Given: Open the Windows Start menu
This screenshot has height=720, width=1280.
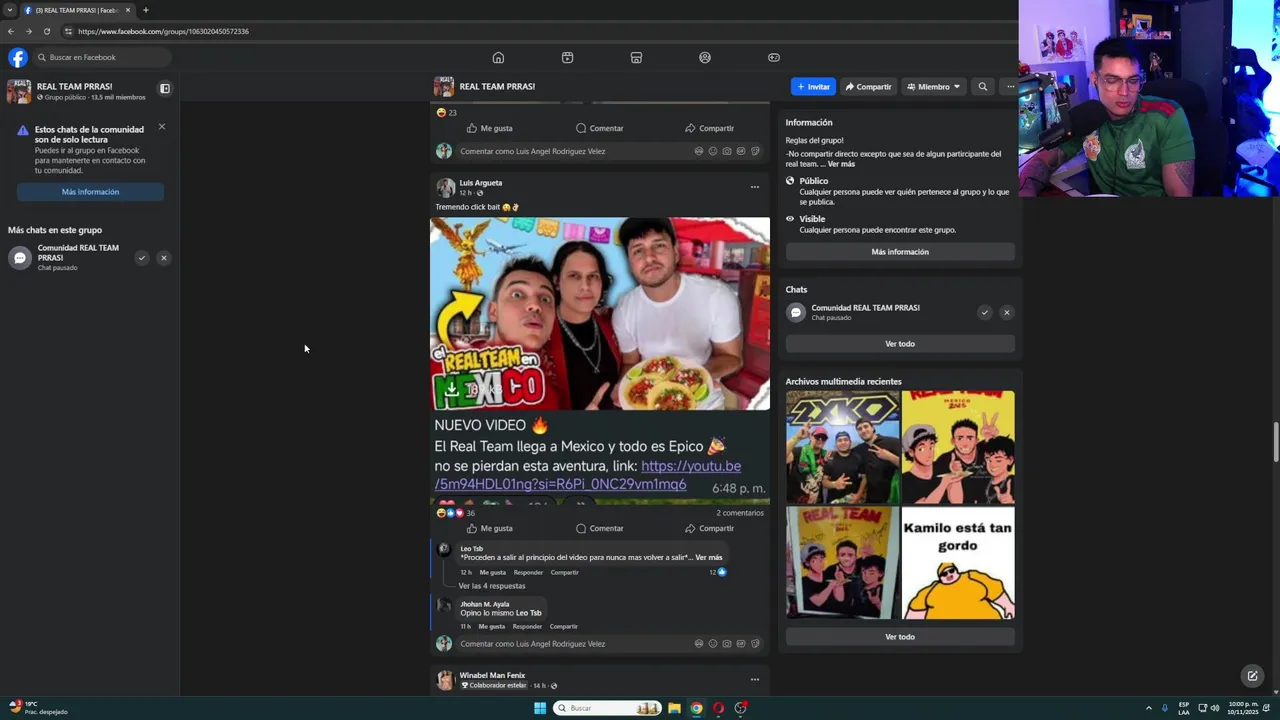Looking at the screenshot, I should (x=540, y=708).
